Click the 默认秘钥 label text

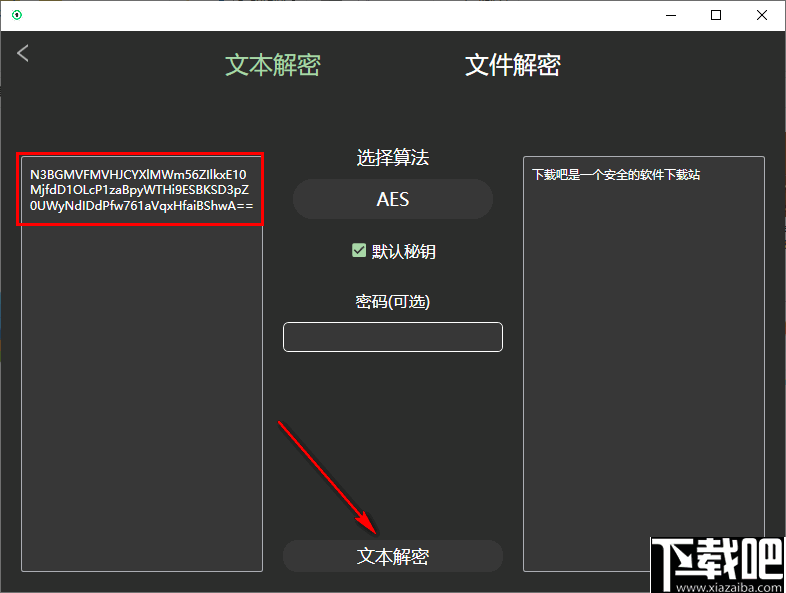pos(404,251)
